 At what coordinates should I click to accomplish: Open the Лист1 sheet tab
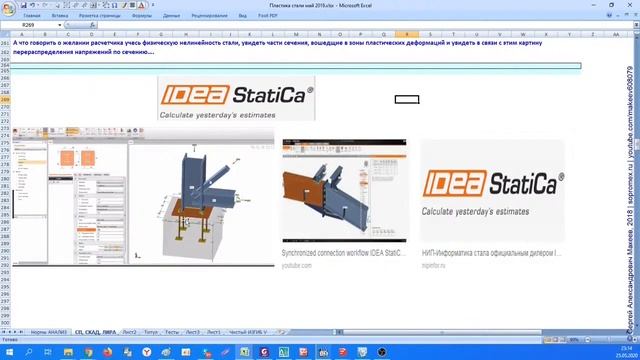[214, 332]
